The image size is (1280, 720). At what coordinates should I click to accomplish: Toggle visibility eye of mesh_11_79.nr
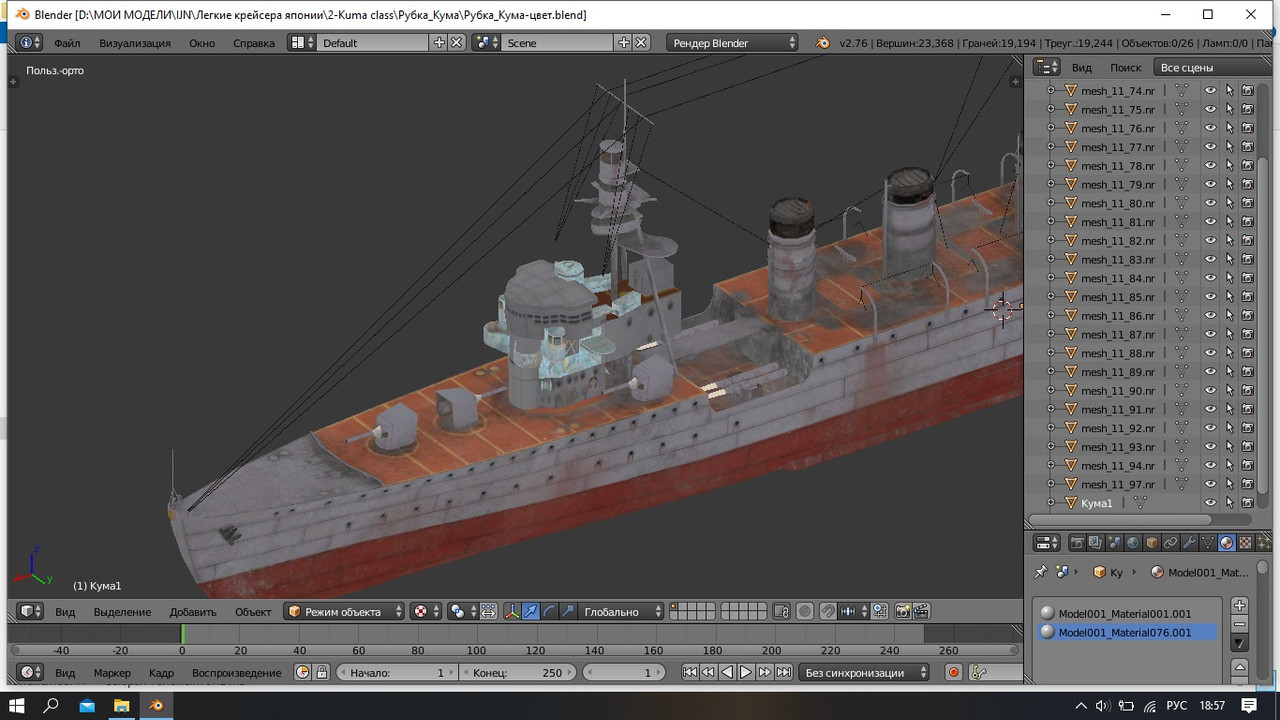[1210, 184]
